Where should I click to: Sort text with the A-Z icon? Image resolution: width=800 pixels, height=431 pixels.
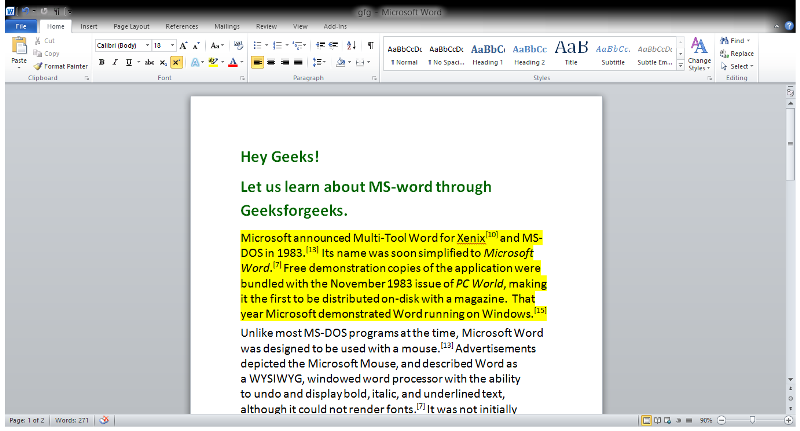click(351, 45)
